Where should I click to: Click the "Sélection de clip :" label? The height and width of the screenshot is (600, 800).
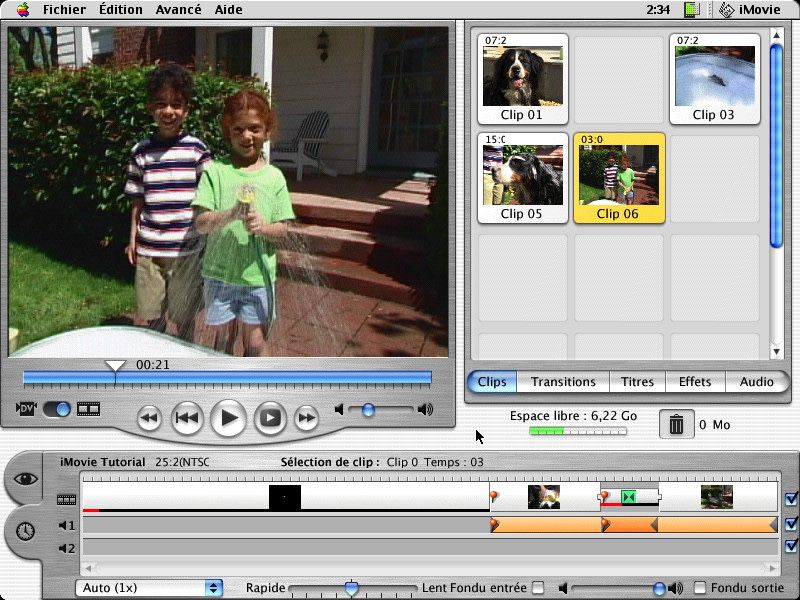point(330,462)
